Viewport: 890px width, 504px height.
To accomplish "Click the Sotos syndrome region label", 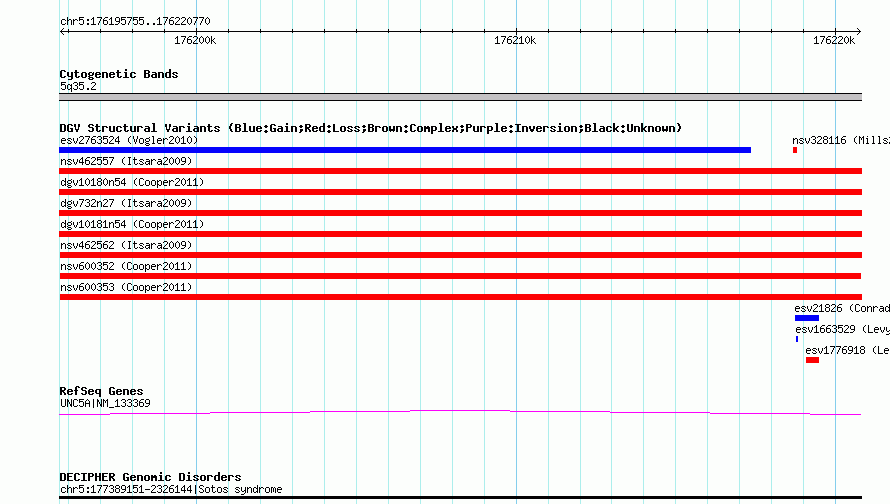I will click(171, 489).
